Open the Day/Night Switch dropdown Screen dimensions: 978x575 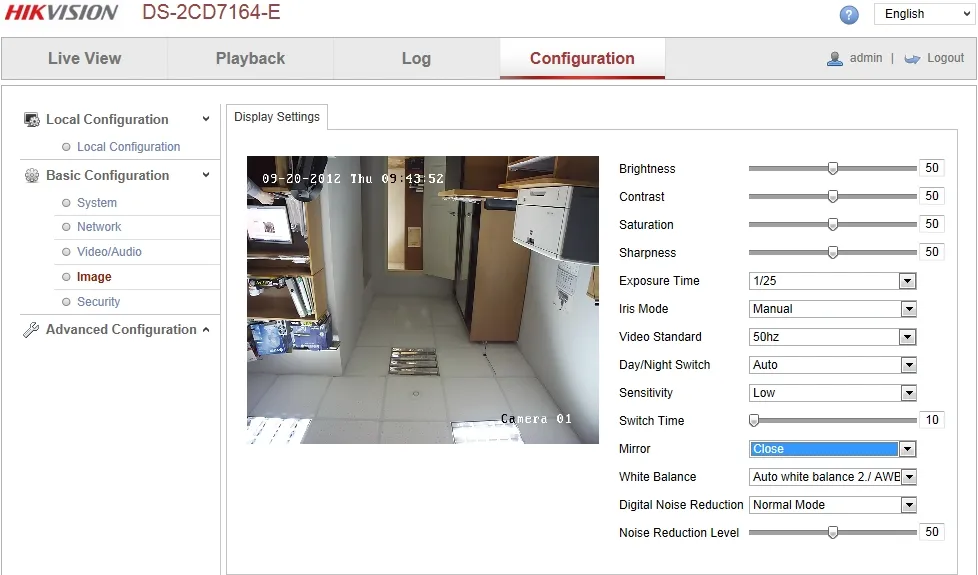pyautogui.click(x=832, y=365)
